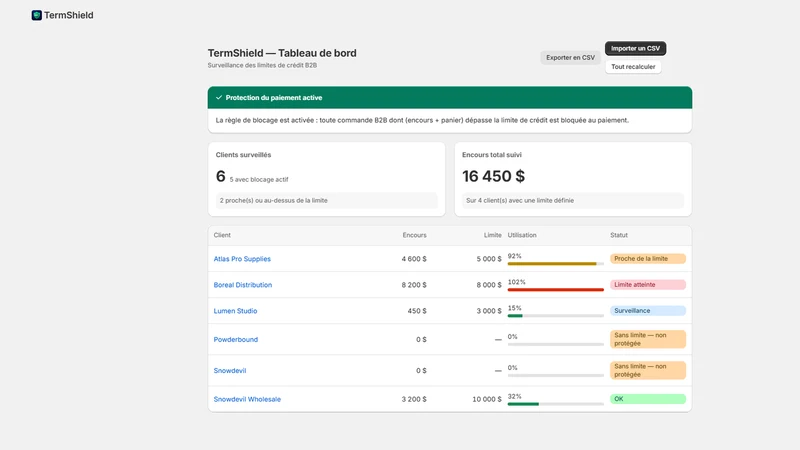
Task: Click the Clients surveillés card title
Action: [x=243, y=155]
